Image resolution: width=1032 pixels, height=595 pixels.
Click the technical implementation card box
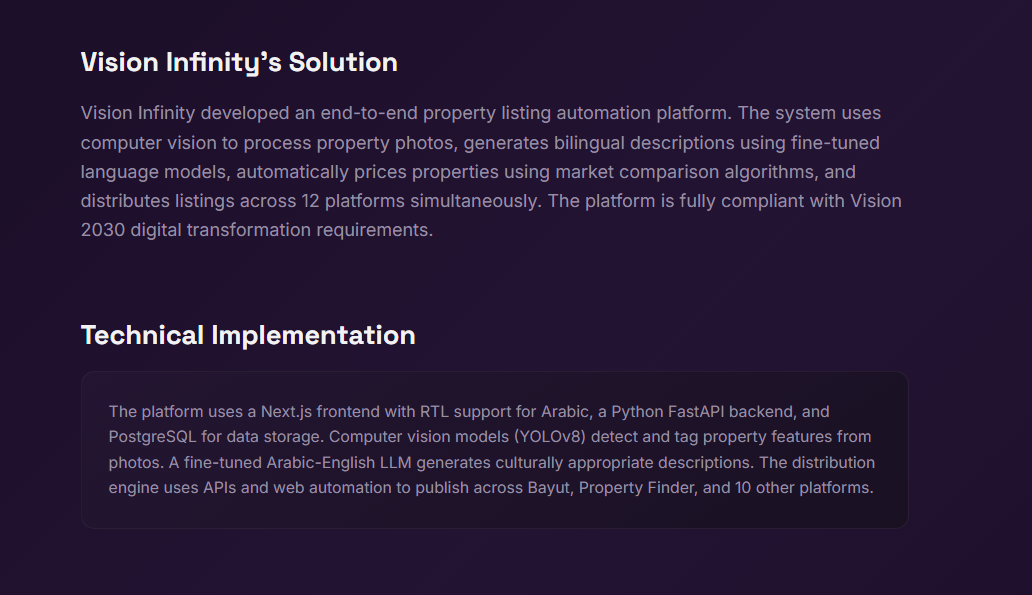pos(494,450)
